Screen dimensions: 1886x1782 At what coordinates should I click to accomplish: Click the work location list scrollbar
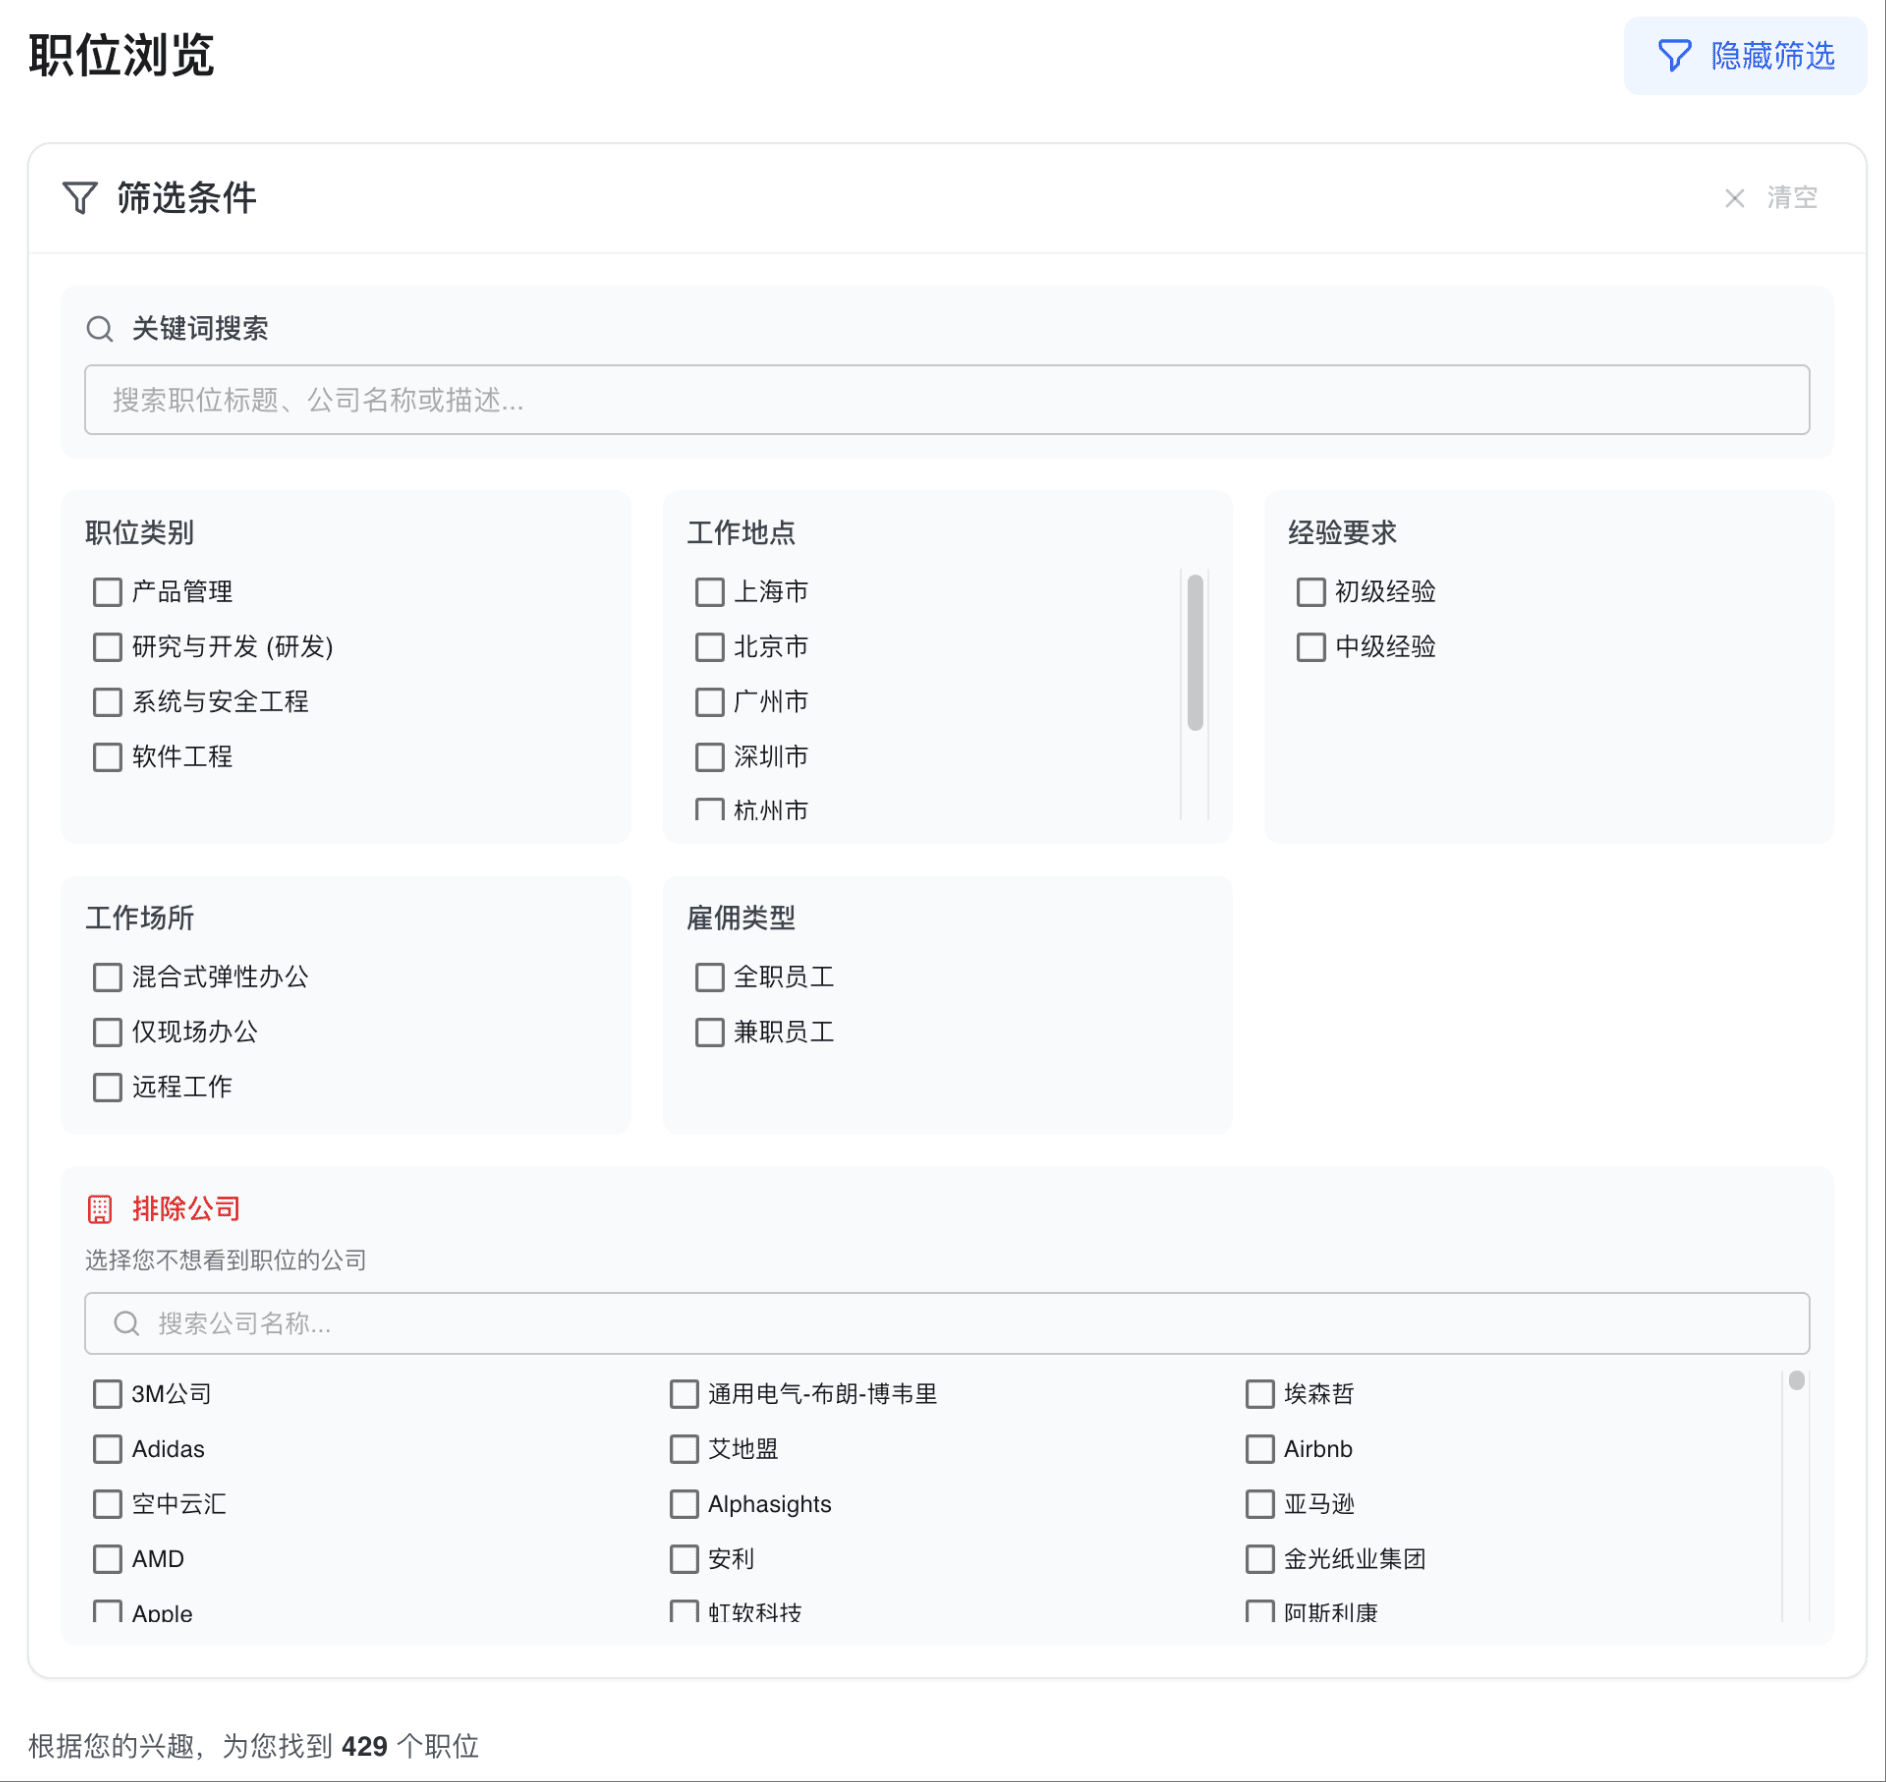[x=1196, y=650]
